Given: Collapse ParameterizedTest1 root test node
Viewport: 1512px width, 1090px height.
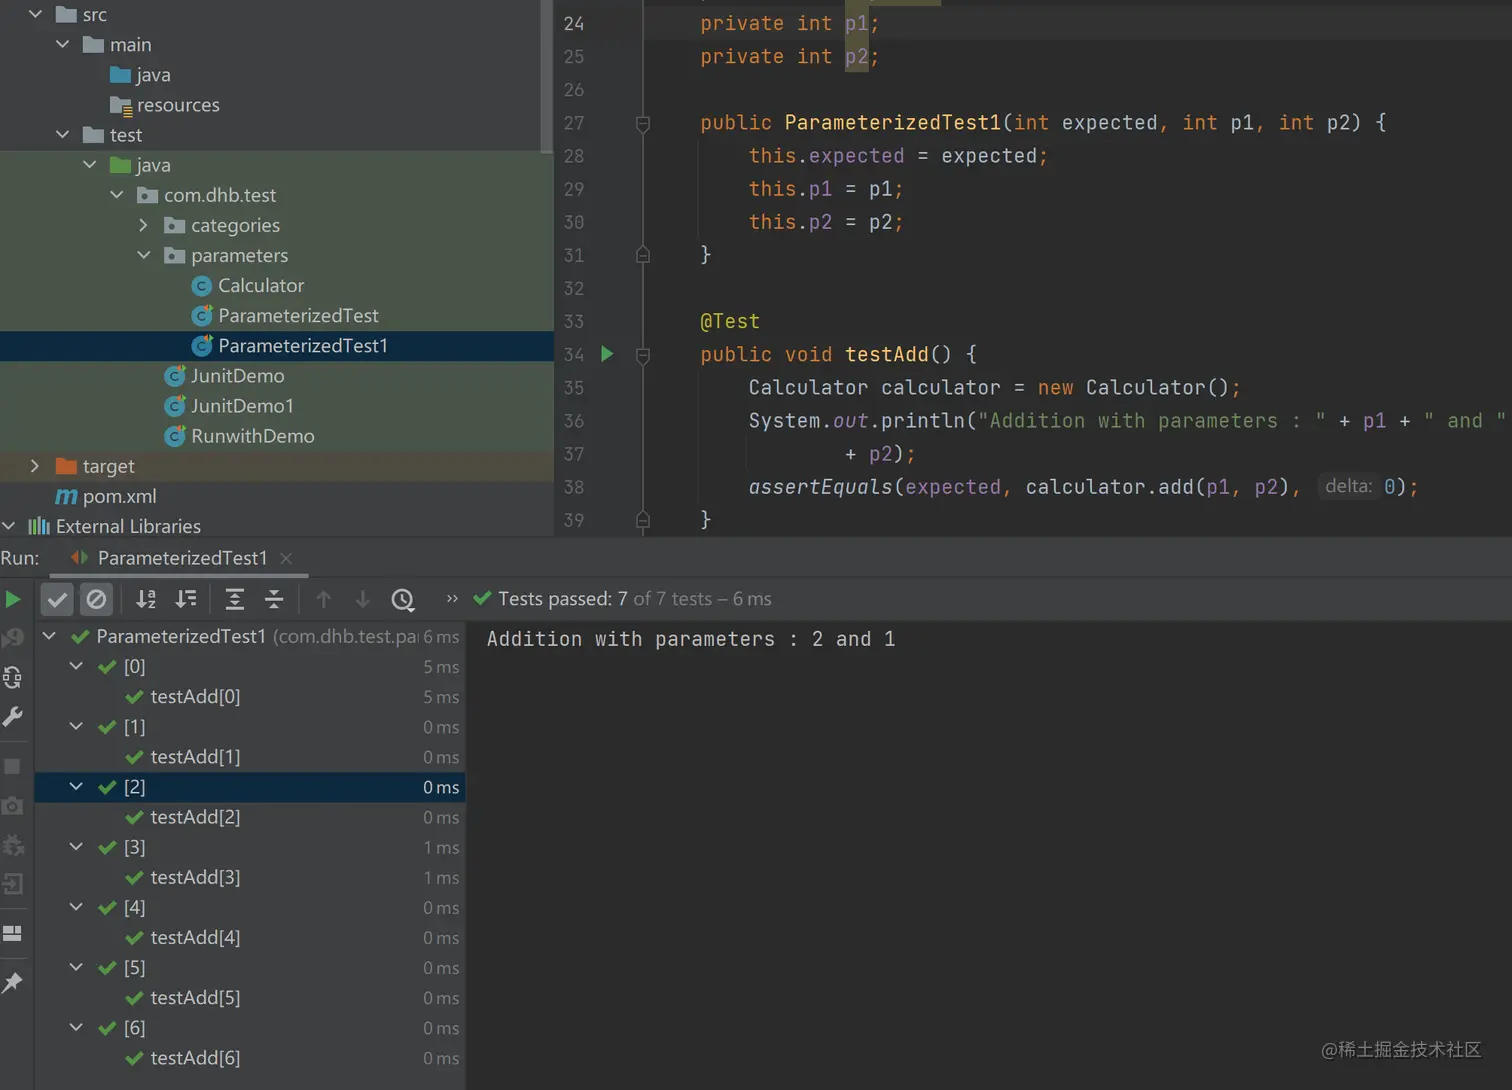Looking at the screenshot, I should point(49,636).
